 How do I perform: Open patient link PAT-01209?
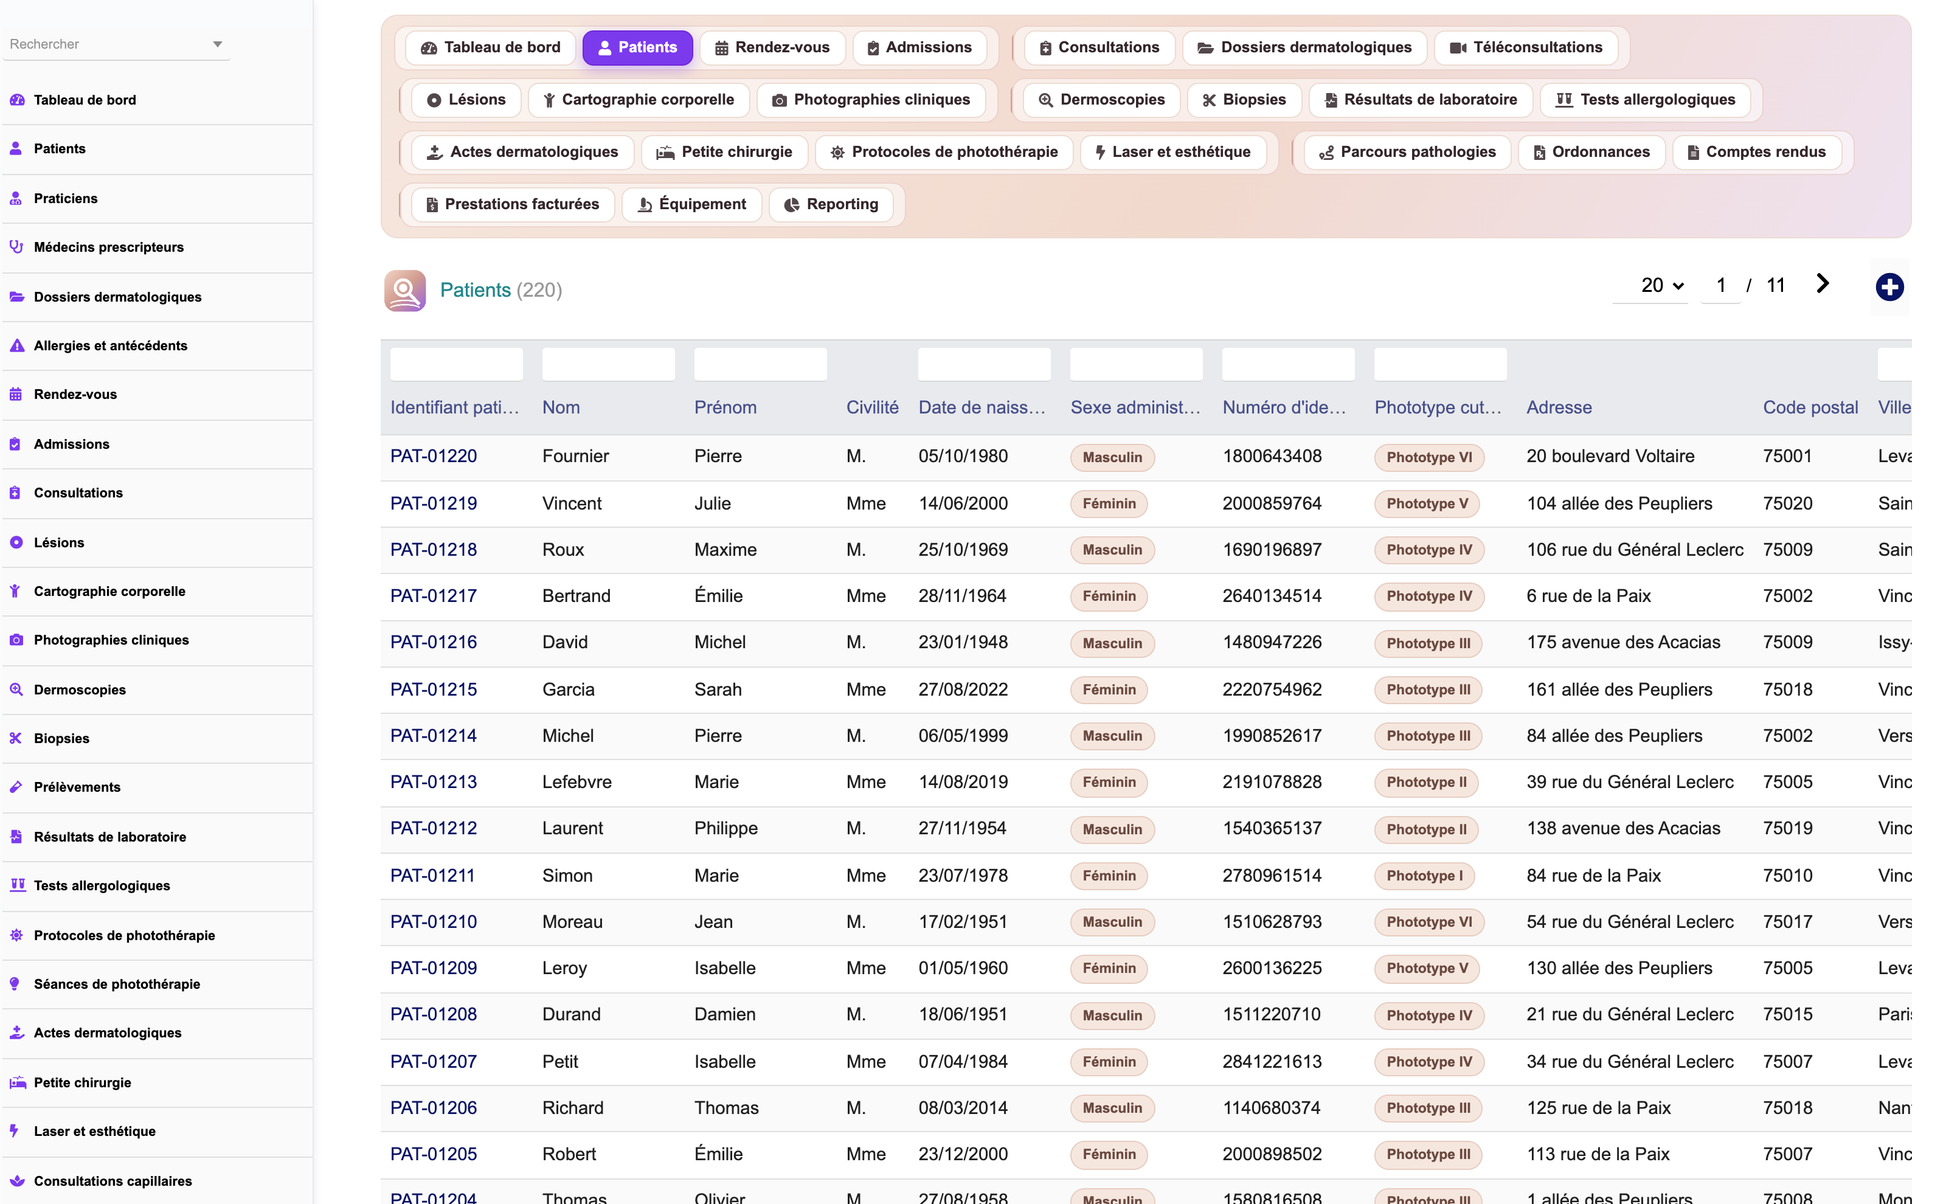click(x=433, y=968)
